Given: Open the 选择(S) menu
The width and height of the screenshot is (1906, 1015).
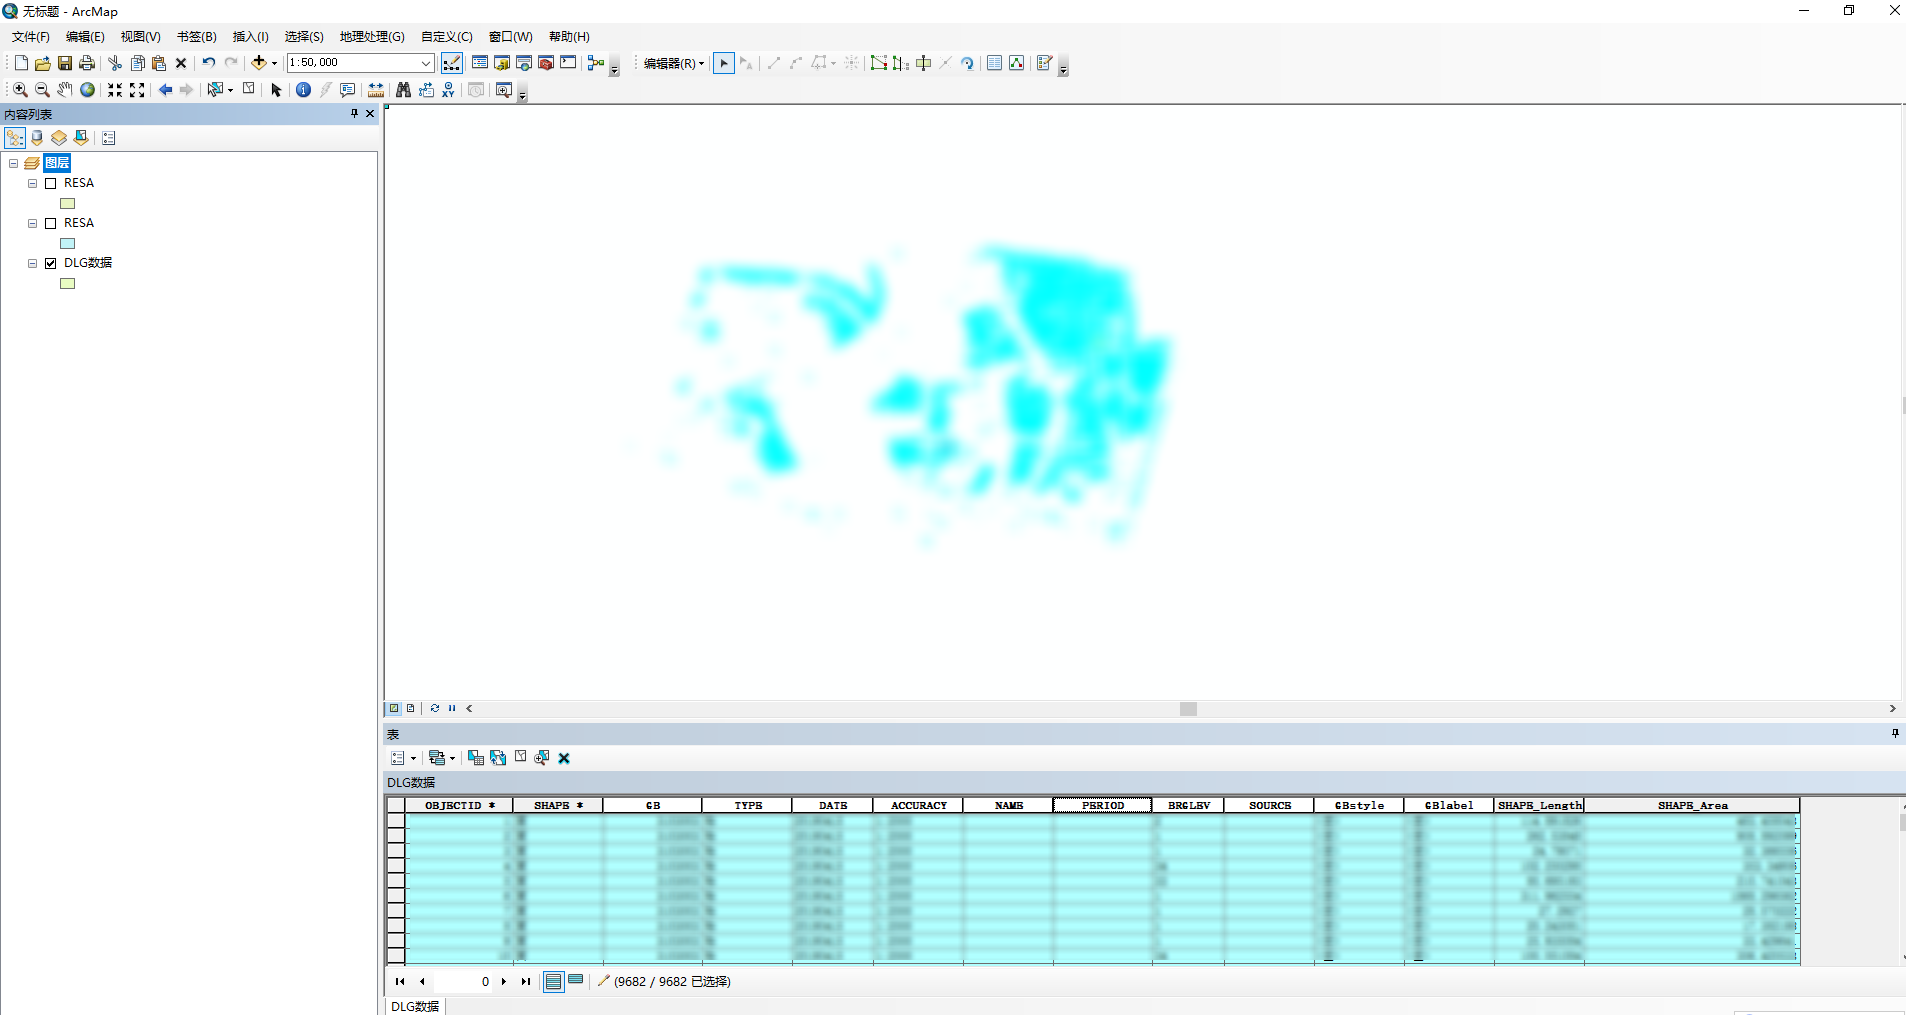Looking at the screenshot, I should point(304,37).
